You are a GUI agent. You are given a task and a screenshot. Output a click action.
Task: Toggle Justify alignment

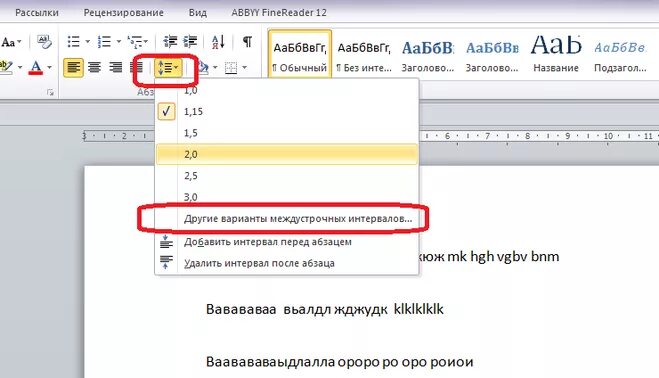tap(136, 67)
